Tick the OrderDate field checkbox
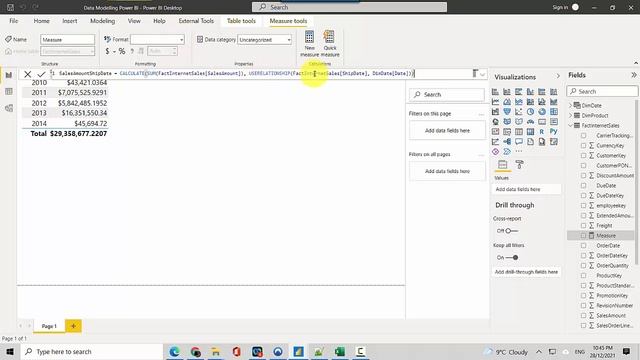 point(583,245)
